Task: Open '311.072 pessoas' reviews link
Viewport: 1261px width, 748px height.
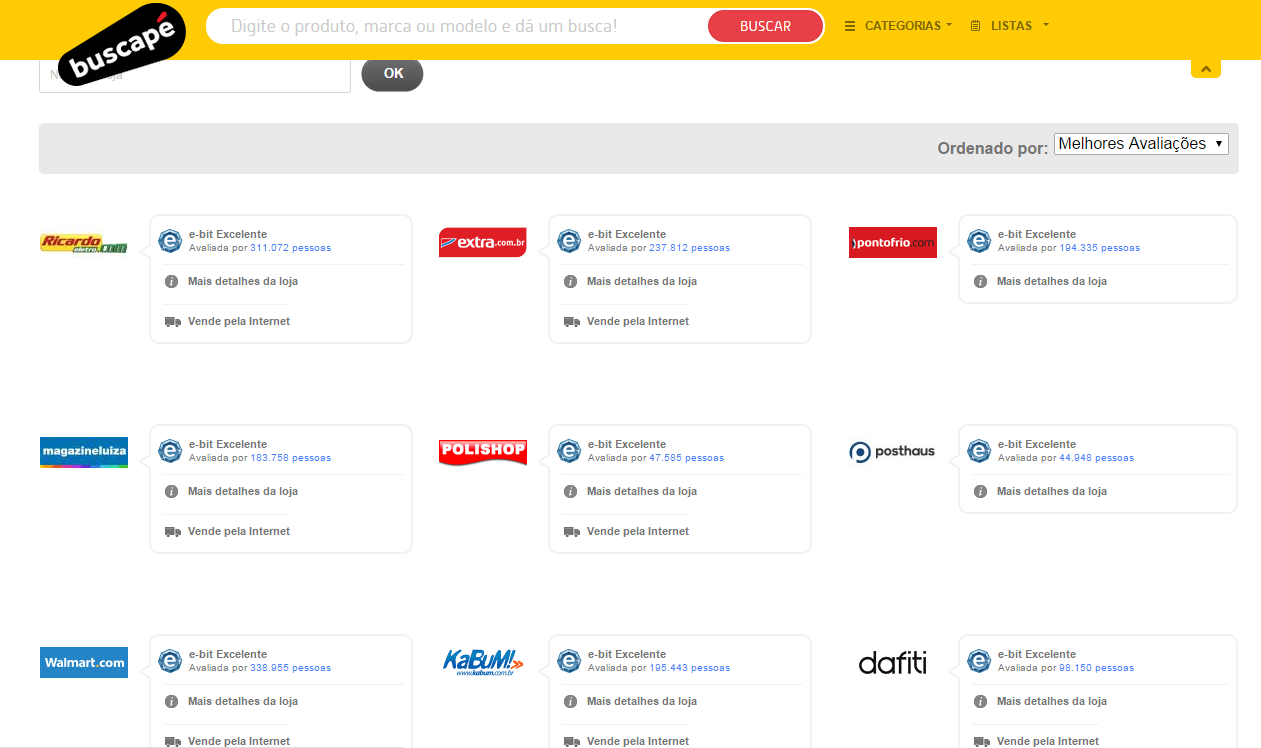Action: (290, 248)
